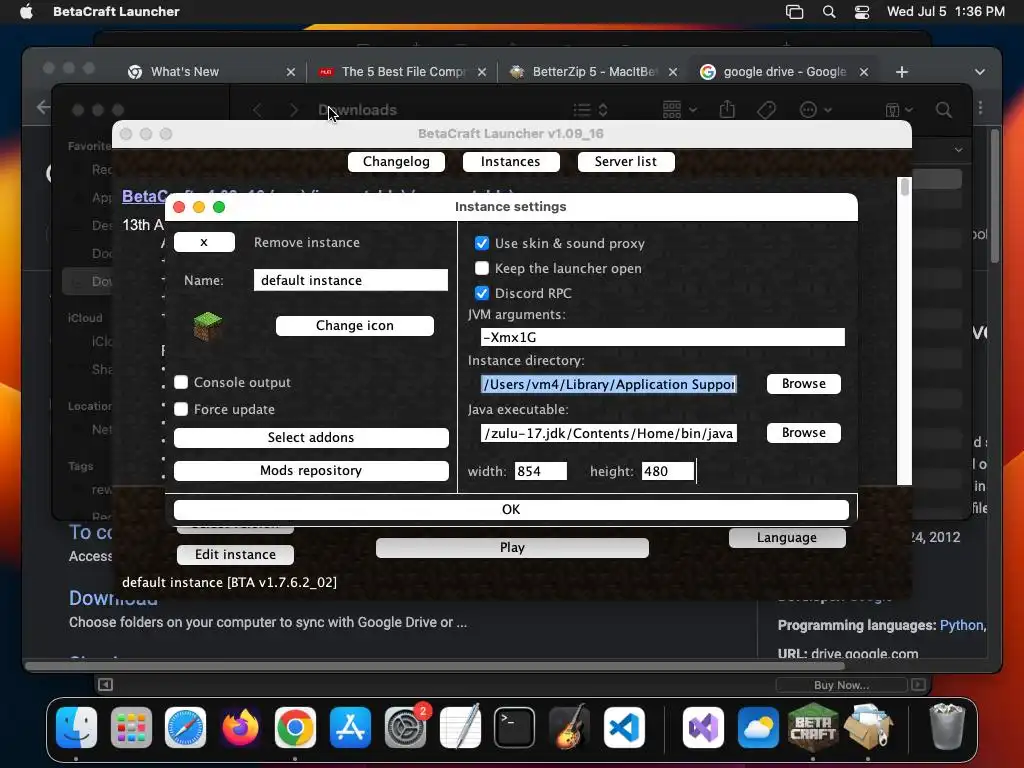Viewport: 1024px width, 768px height.
Task: Click the width input field
Action: coord(541,471)
